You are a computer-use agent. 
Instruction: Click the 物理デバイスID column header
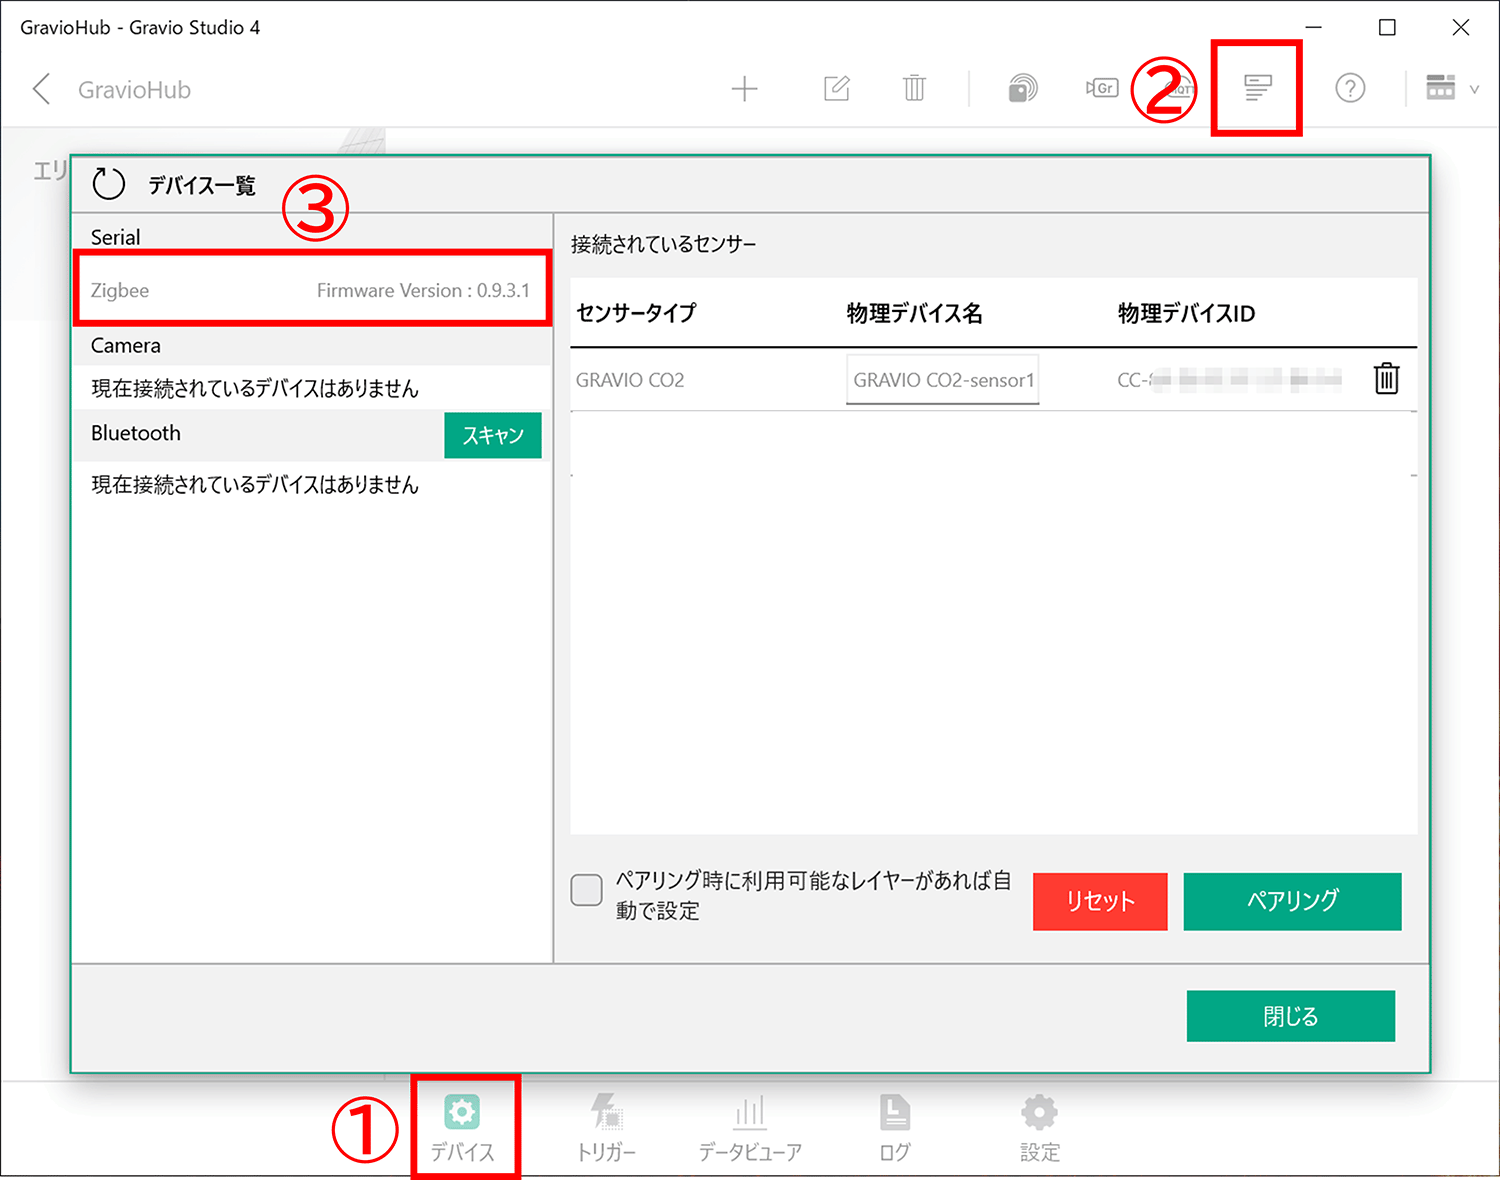(x=1186, y=313)
